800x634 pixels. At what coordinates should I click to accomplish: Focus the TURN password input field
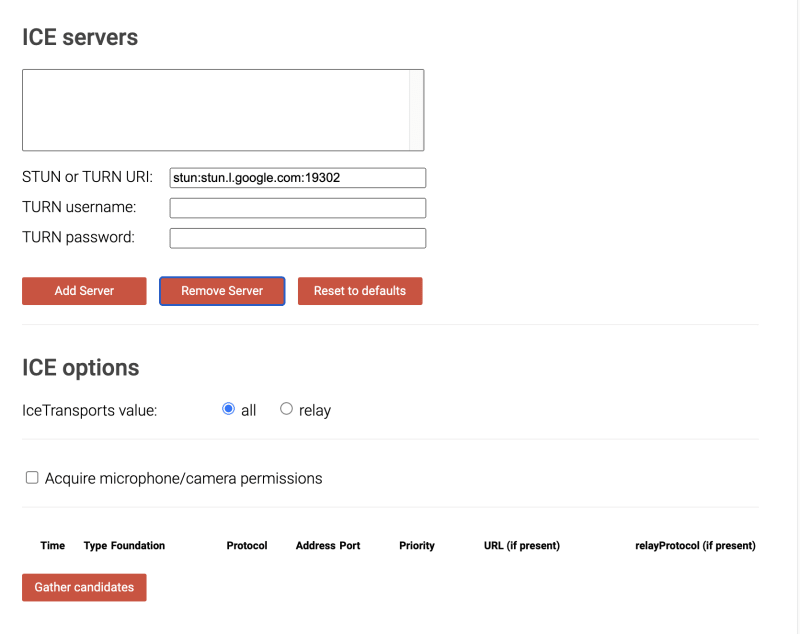298,238
